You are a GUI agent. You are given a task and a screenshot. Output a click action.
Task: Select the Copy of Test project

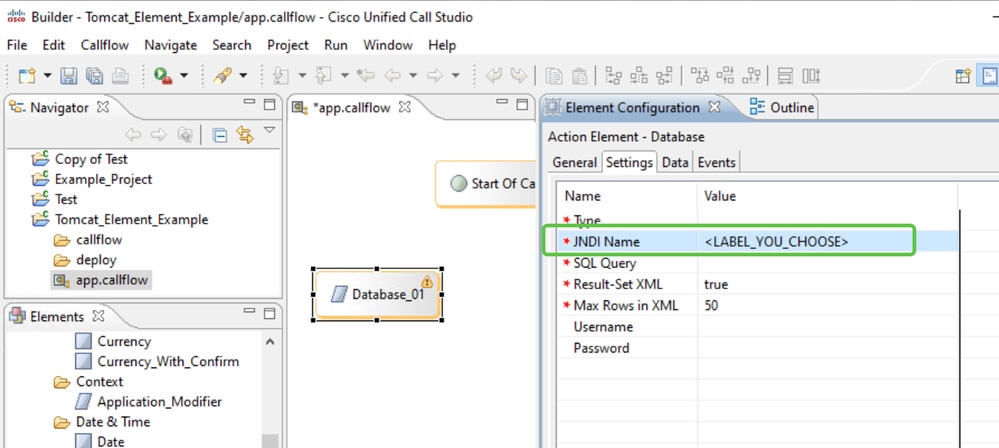[91, 159]
